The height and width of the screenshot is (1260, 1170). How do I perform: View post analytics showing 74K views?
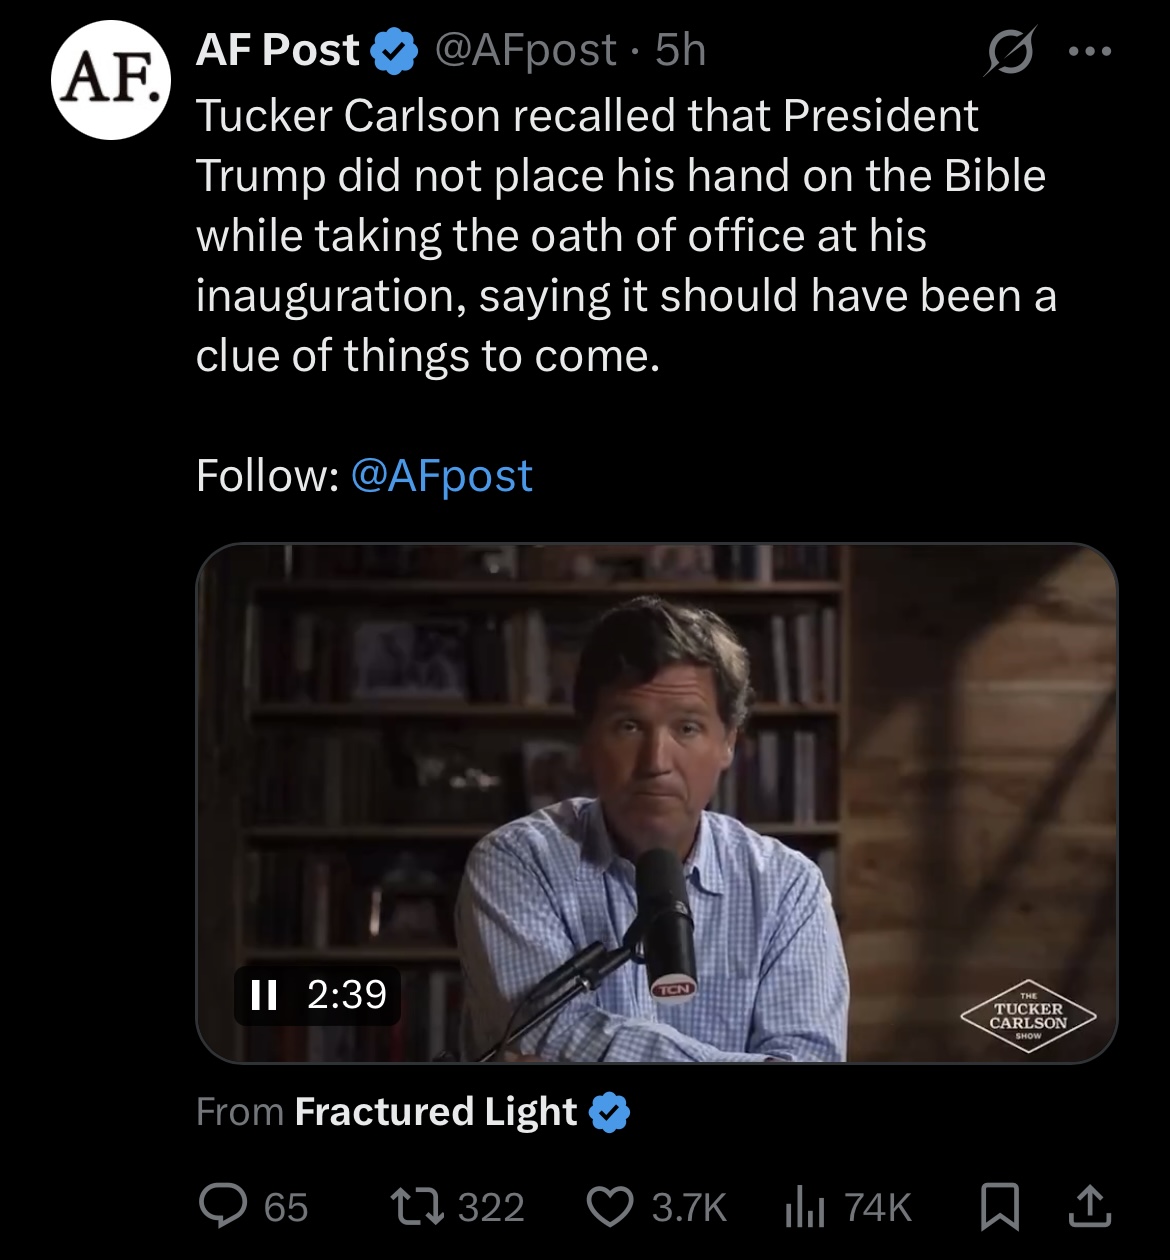coord(848,1206)
